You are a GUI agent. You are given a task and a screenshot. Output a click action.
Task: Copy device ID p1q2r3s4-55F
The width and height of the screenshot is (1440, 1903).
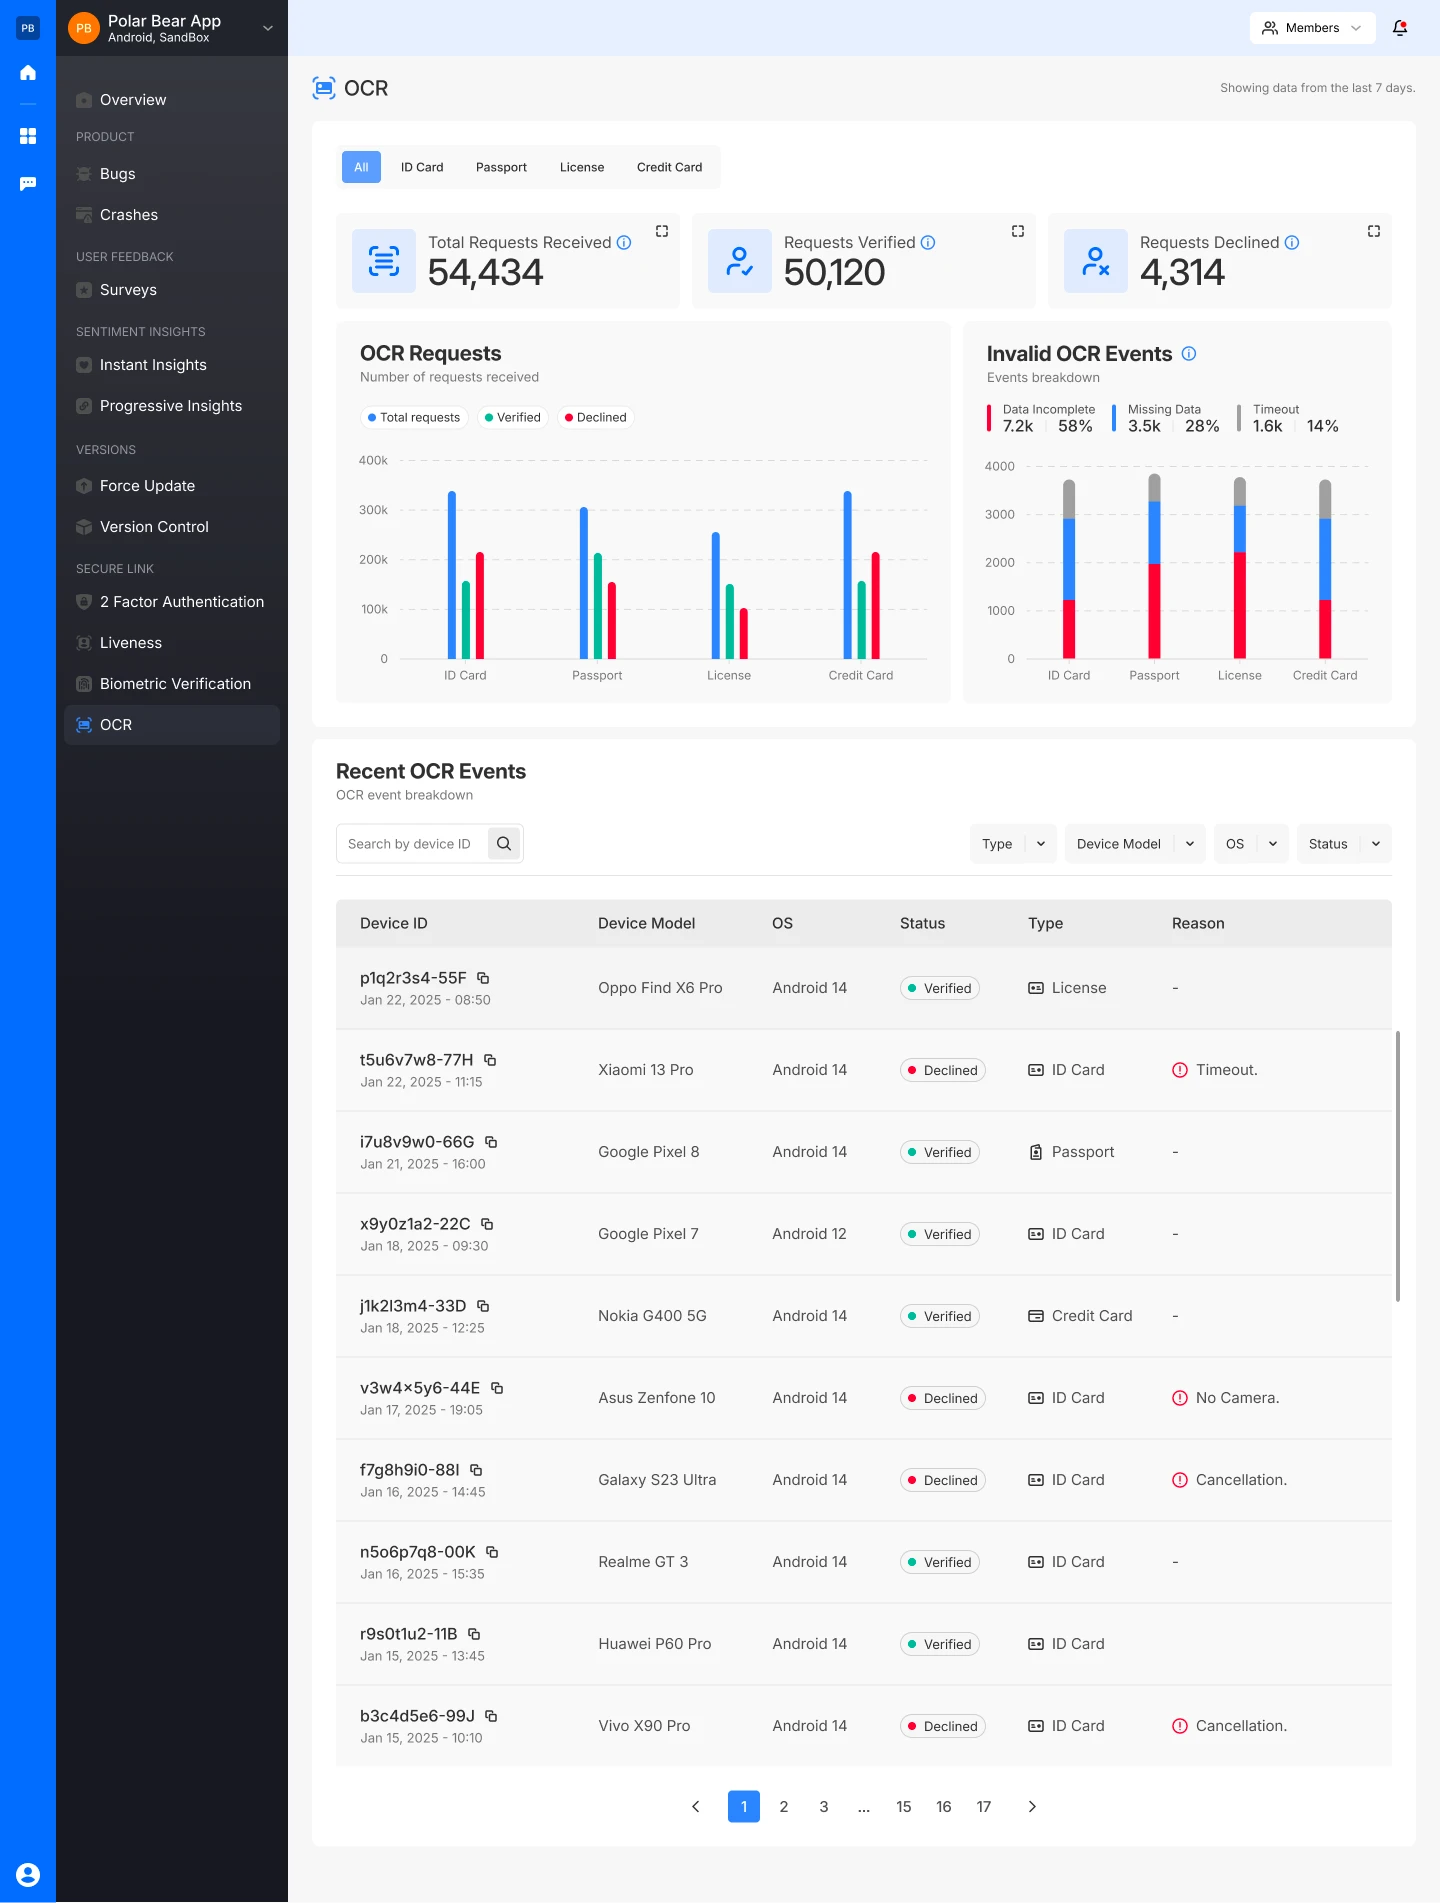click(483, 978)
